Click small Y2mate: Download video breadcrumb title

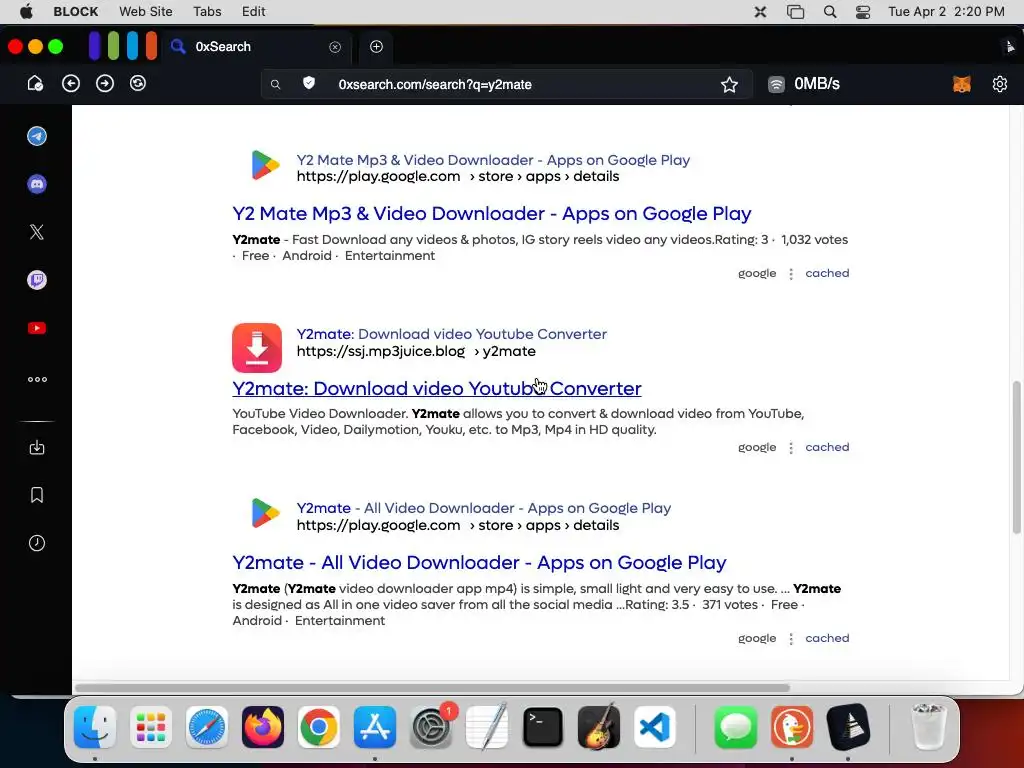point(451,334)
